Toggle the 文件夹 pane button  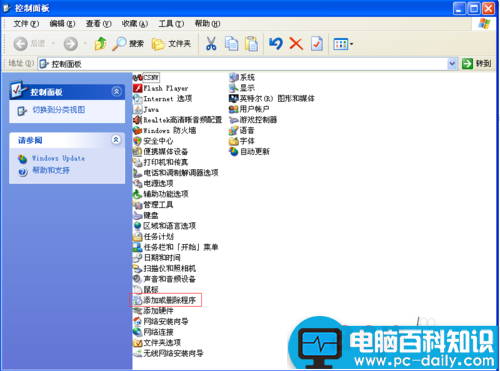point(172,44)
